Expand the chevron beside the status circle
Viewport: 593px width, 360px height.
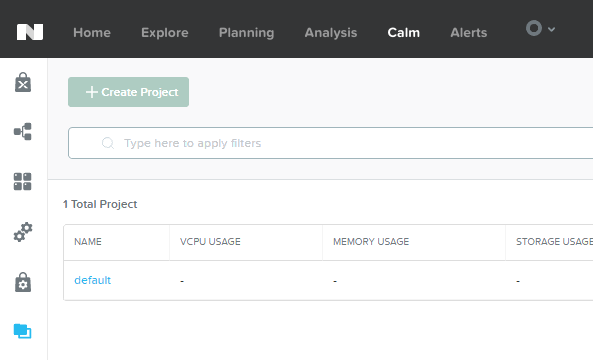coord(551,29)
